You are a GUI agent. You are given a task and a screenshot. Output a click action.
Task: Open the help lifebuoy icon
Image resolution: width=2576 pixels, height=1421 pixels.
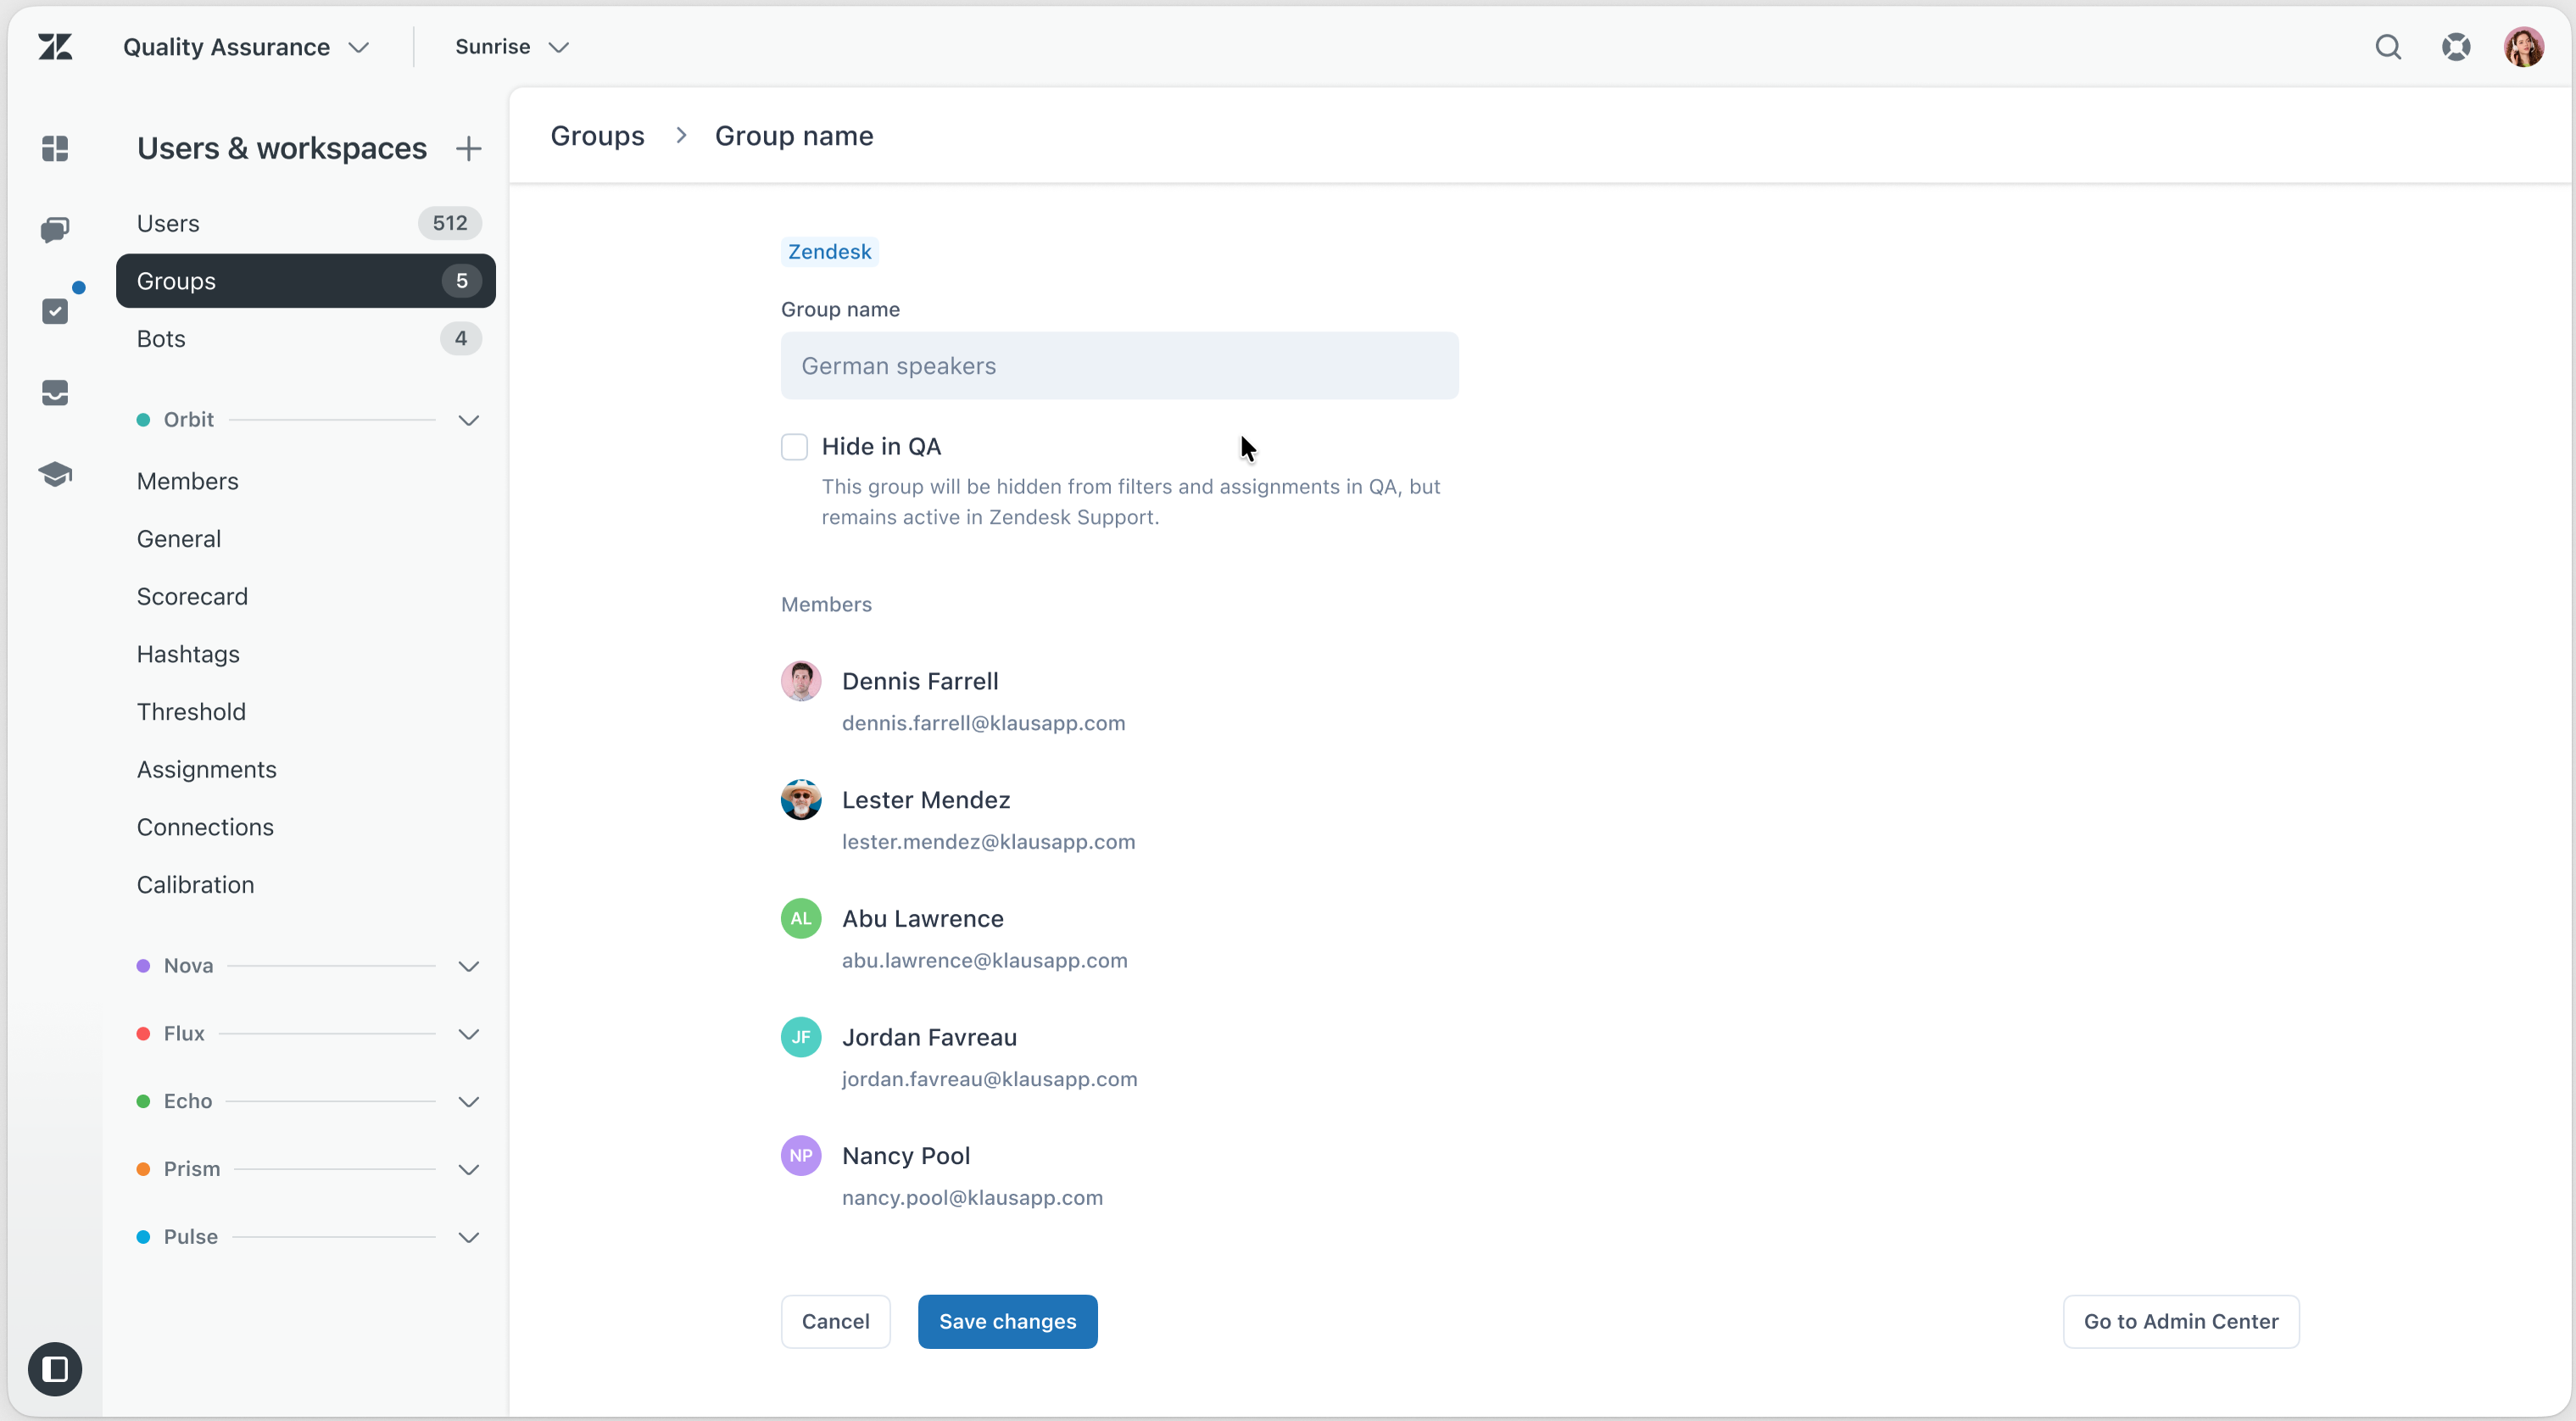[2456, 47]
